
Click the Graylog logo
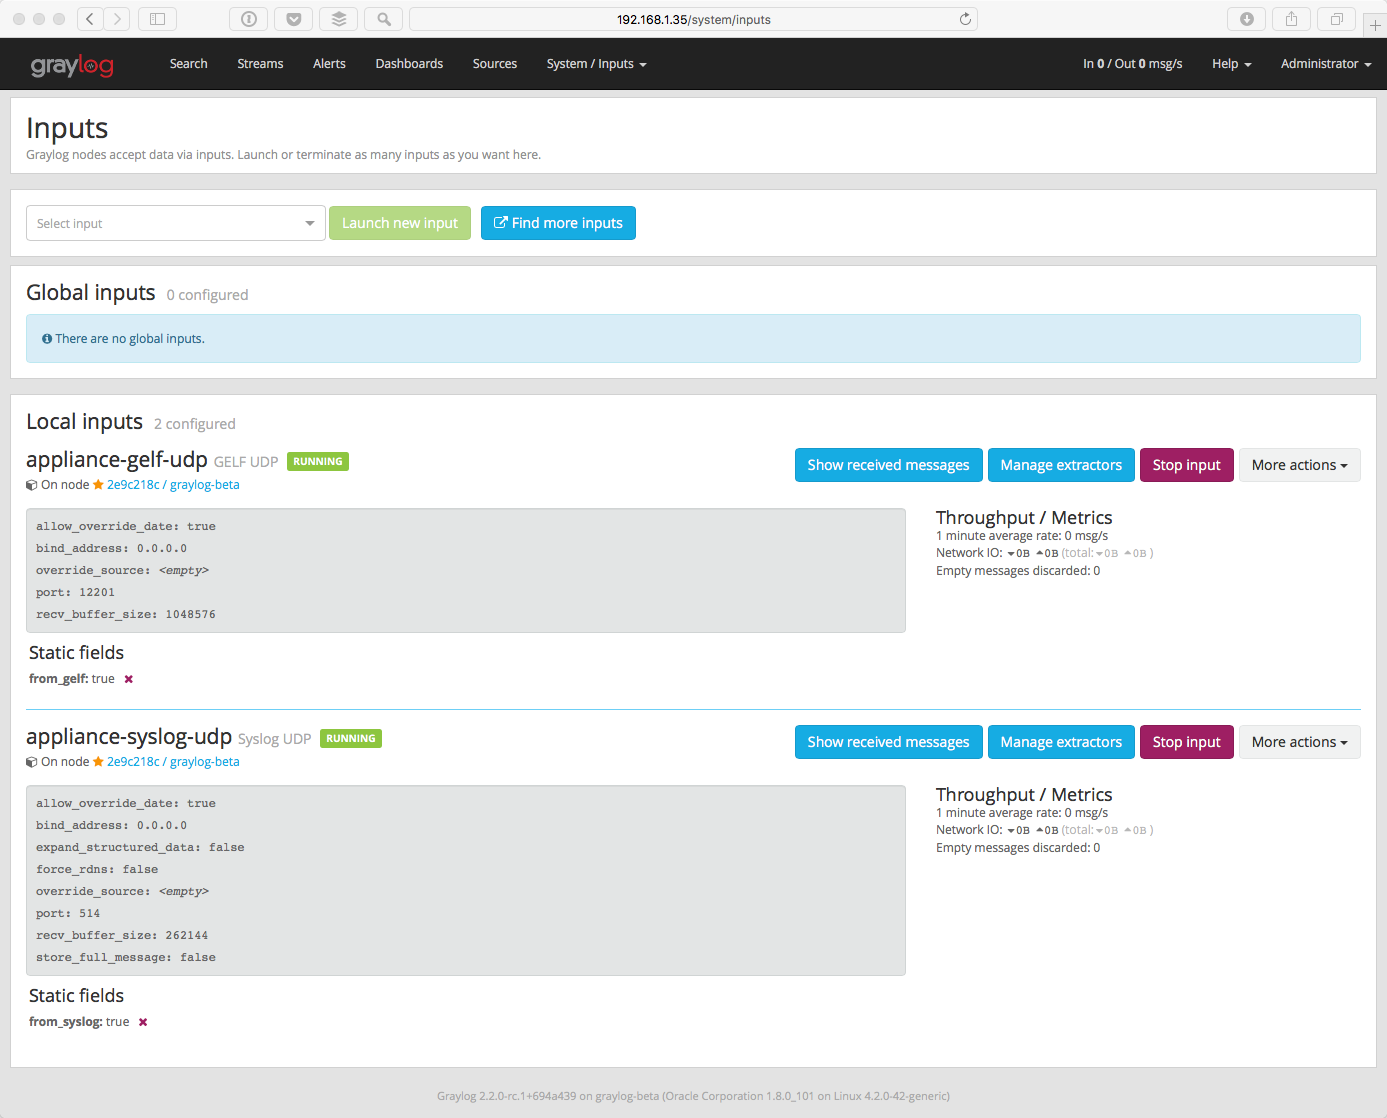pyautogui.click(x=72, y=65)
